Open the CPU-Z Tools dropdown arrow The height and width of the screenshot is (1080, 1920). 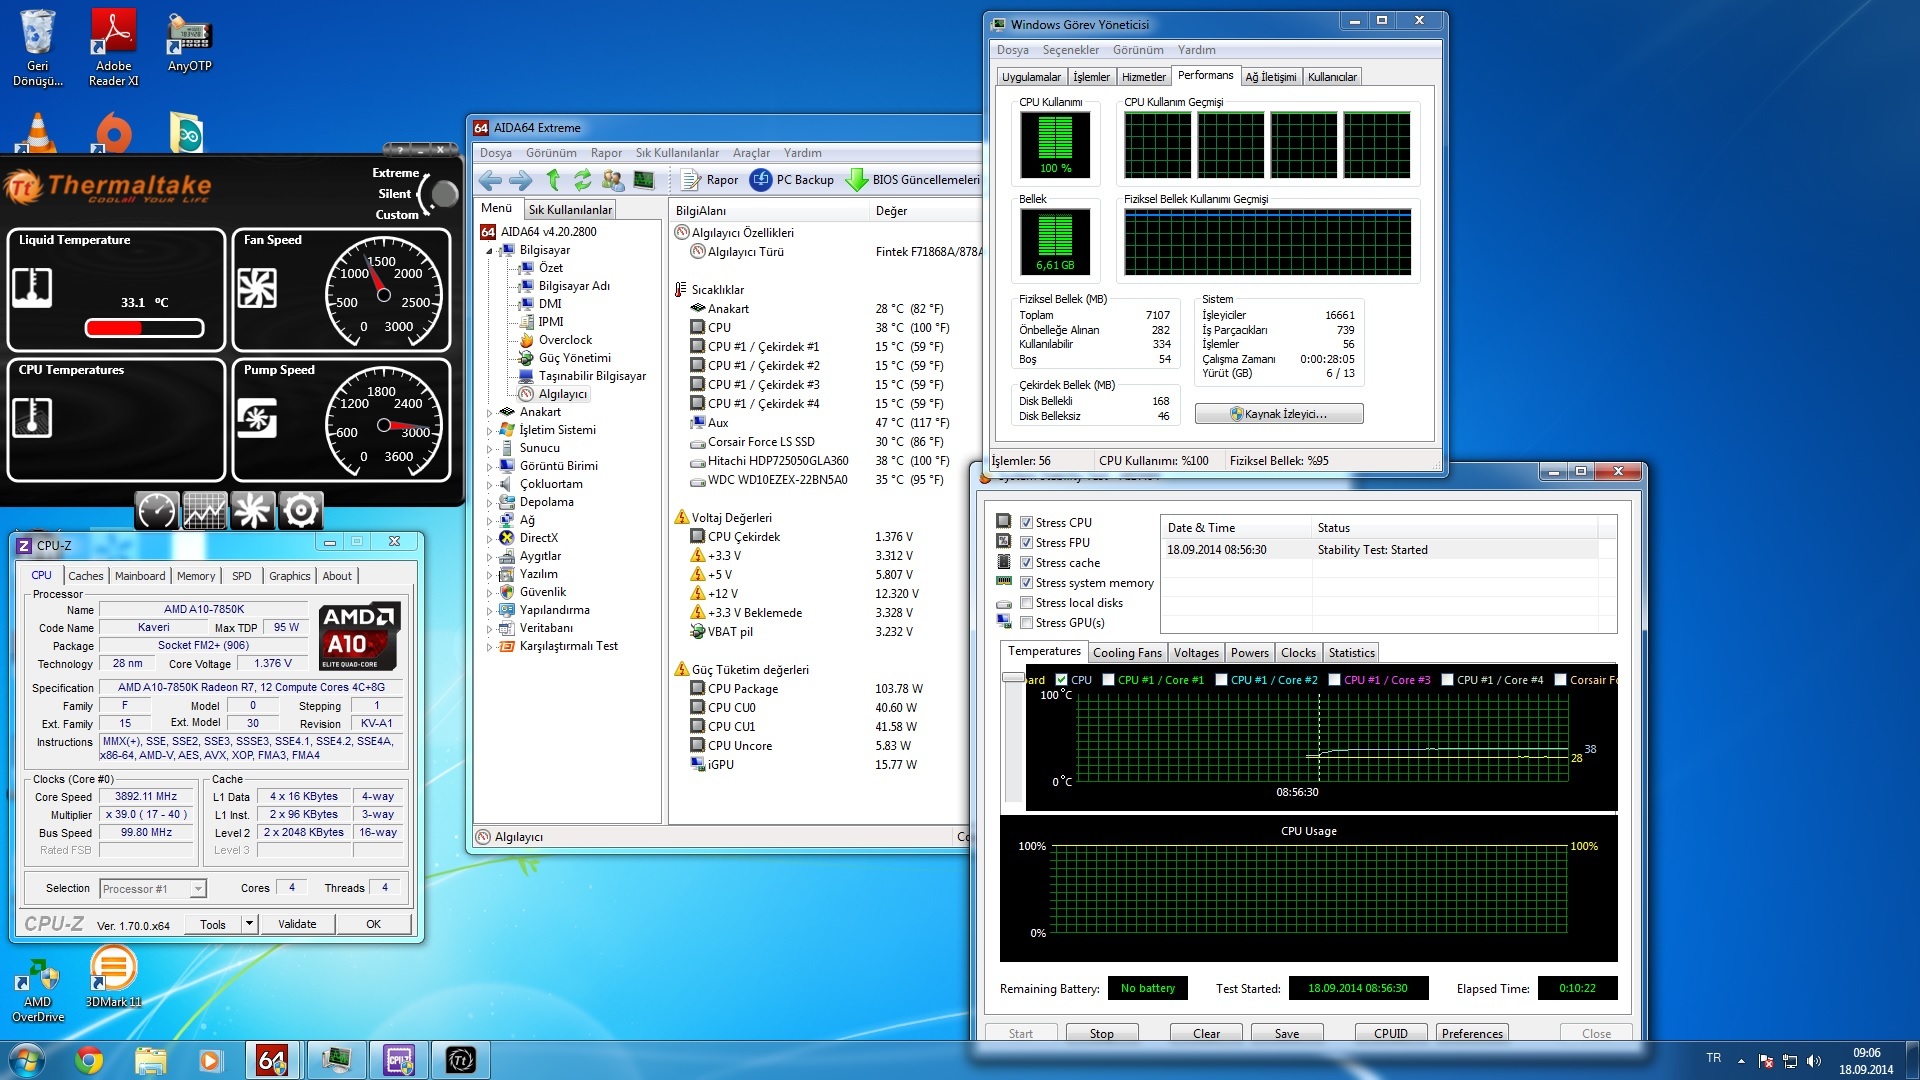[x=249, y=924]
